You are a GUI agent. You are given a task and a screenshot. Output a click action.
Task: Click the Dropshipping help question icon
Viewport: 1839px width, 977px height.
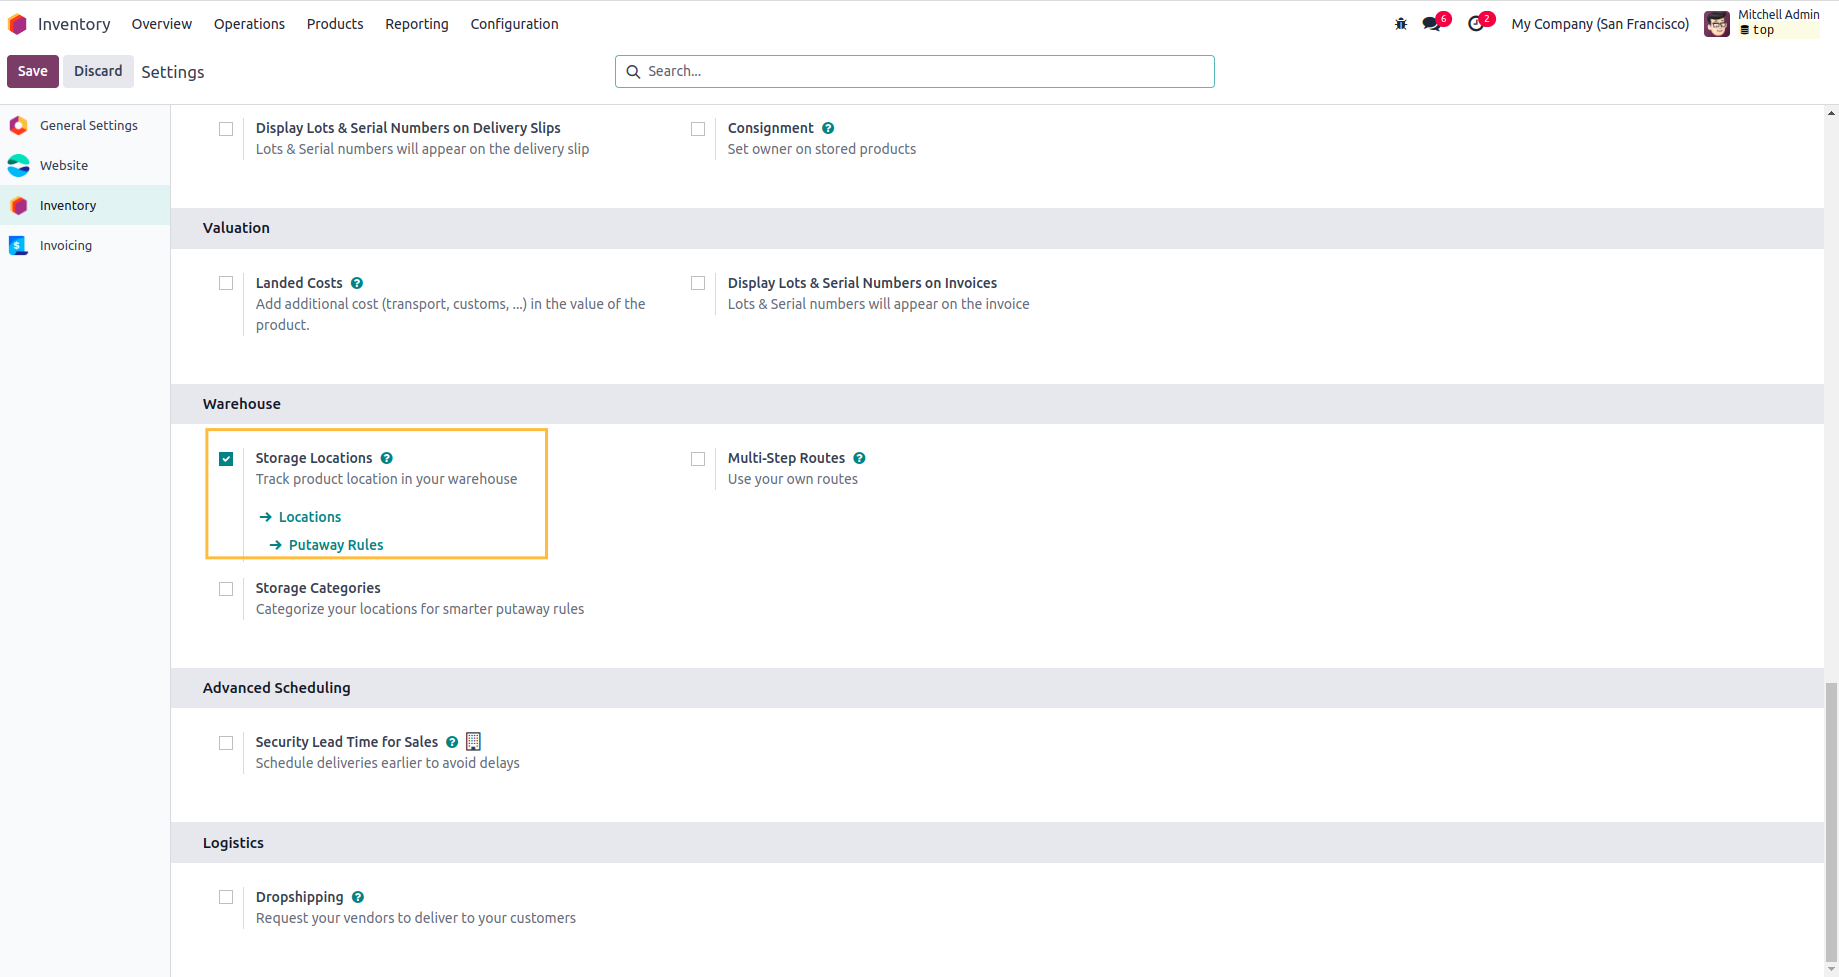pyautogui.click(x=358, y=897)
